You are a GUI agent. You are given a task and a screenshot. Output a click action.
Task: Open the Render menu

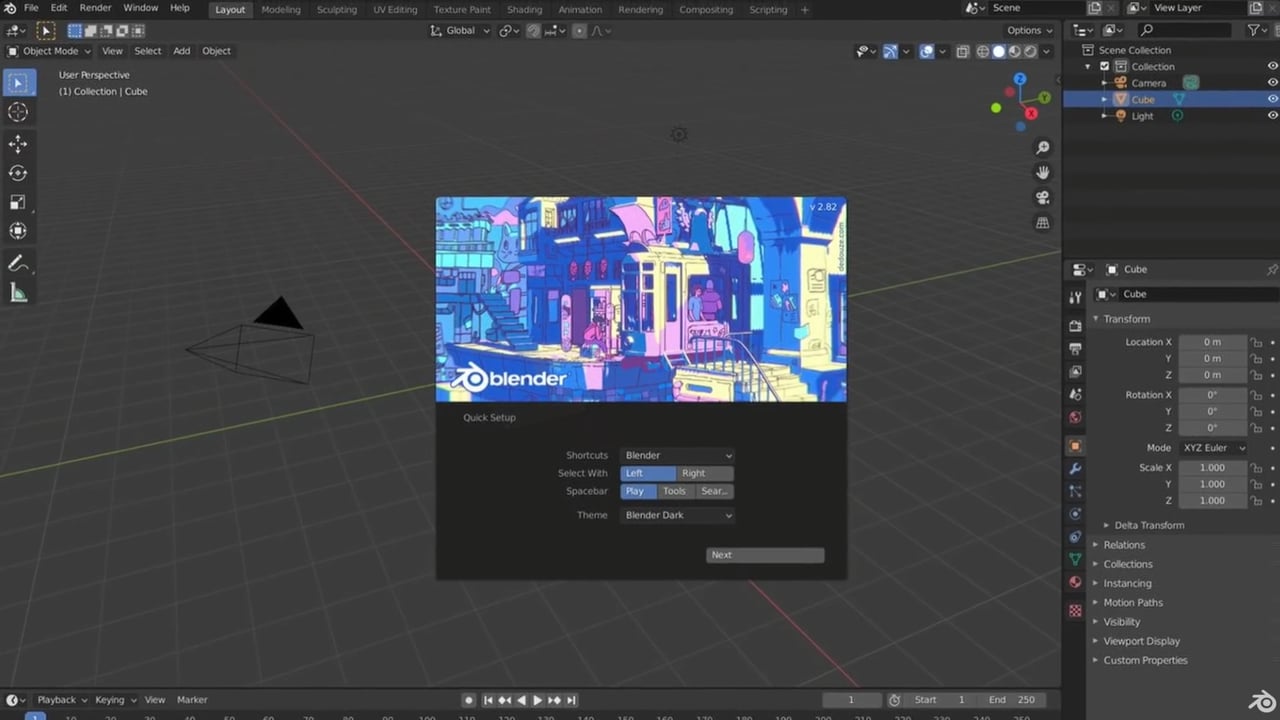tap(95, 9)
